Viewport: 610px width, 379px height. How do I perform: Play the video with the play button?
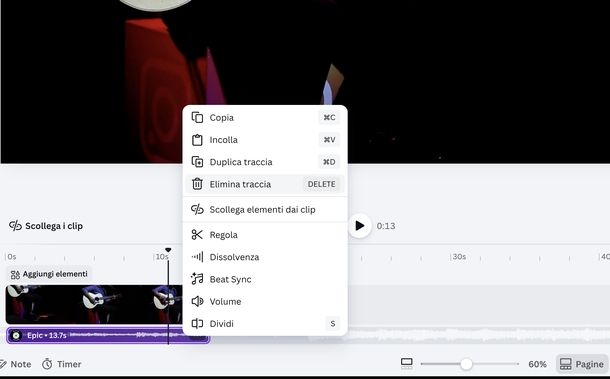tap(359, 226)
